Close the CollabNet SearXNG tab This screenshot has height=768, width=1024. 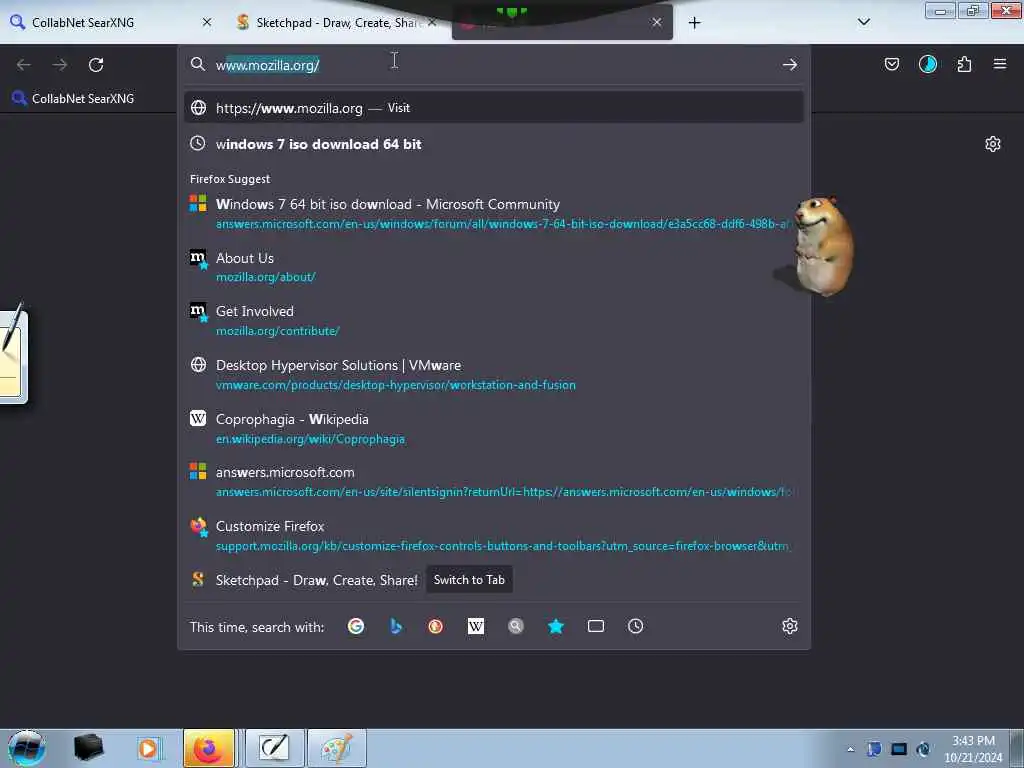[207, 22]
